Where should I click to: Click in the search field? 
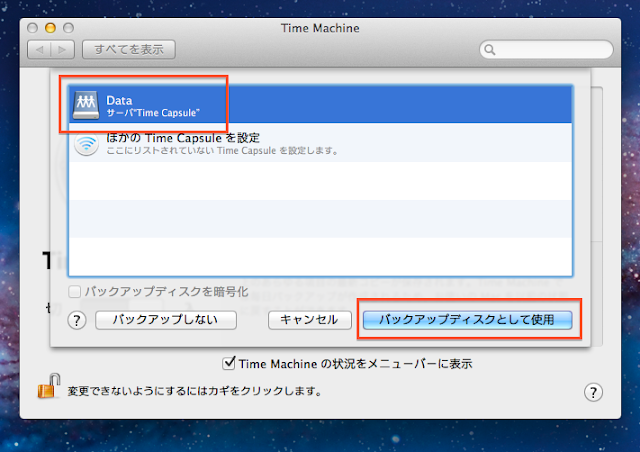click(x=546, y=50)
